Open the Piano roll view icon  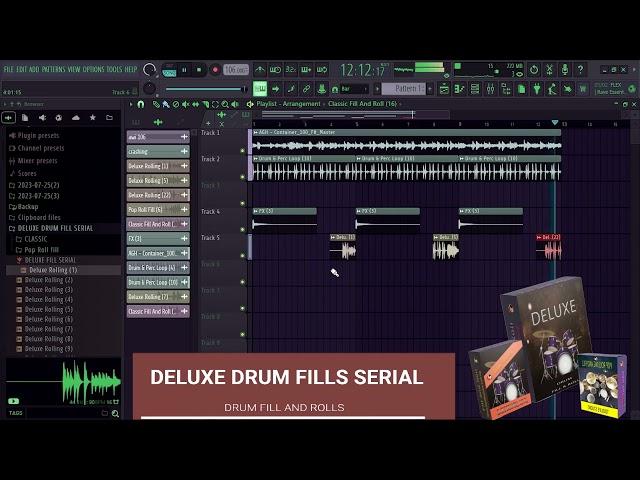(x=460, y=89)
